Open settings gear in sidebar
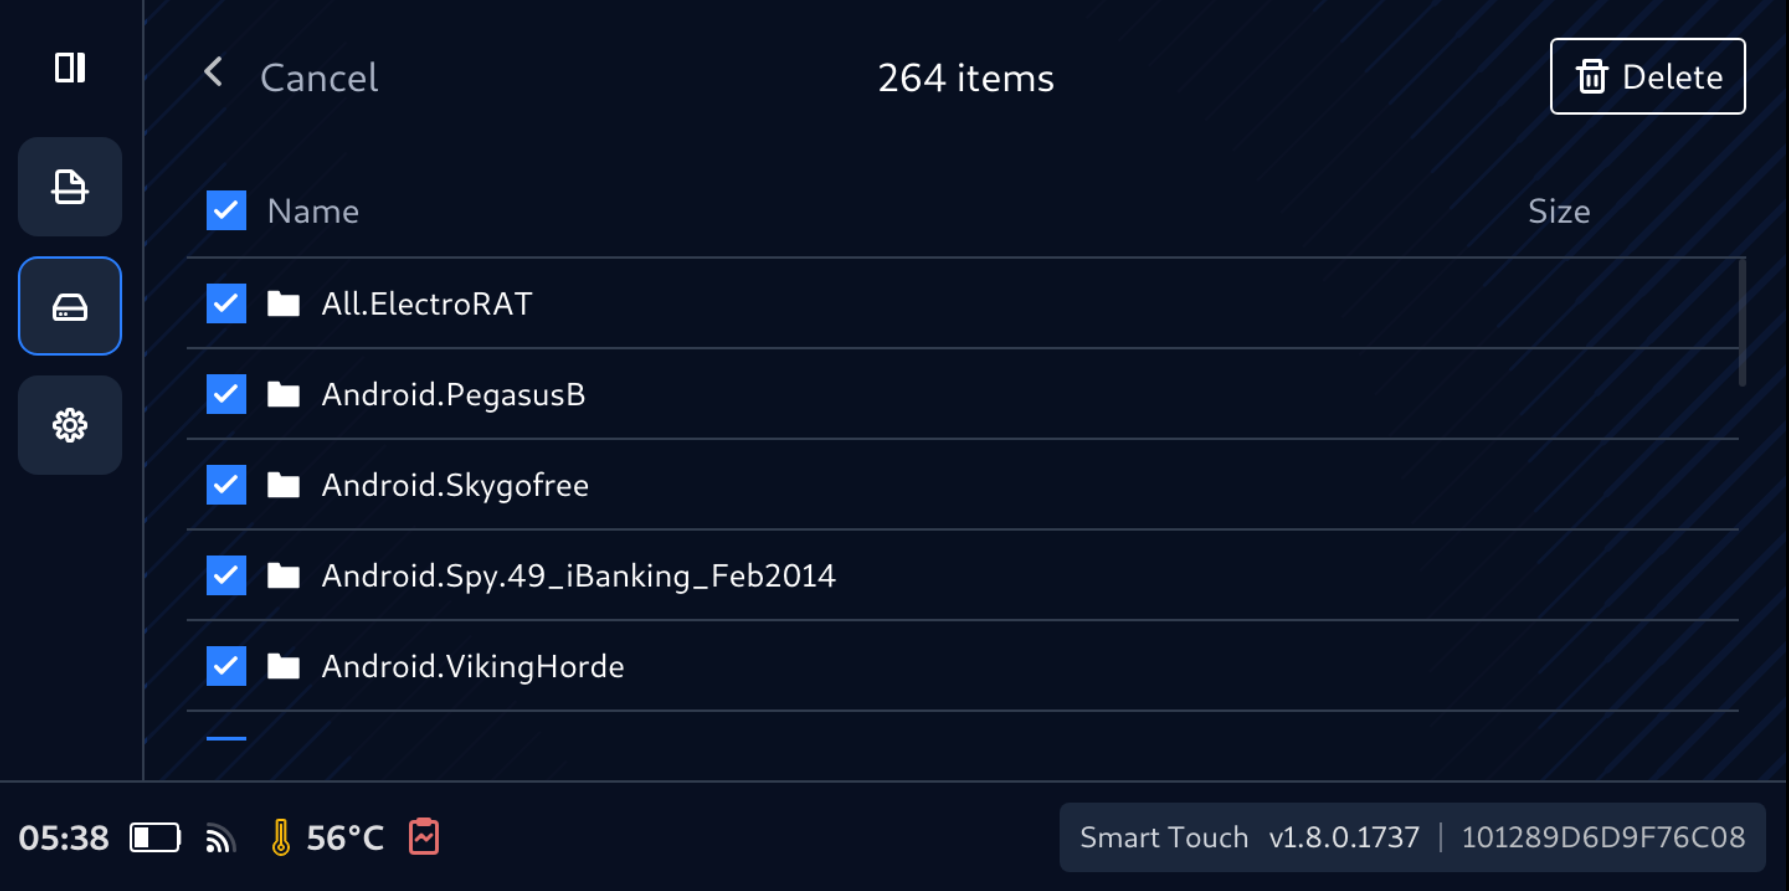 click(70, 426)
